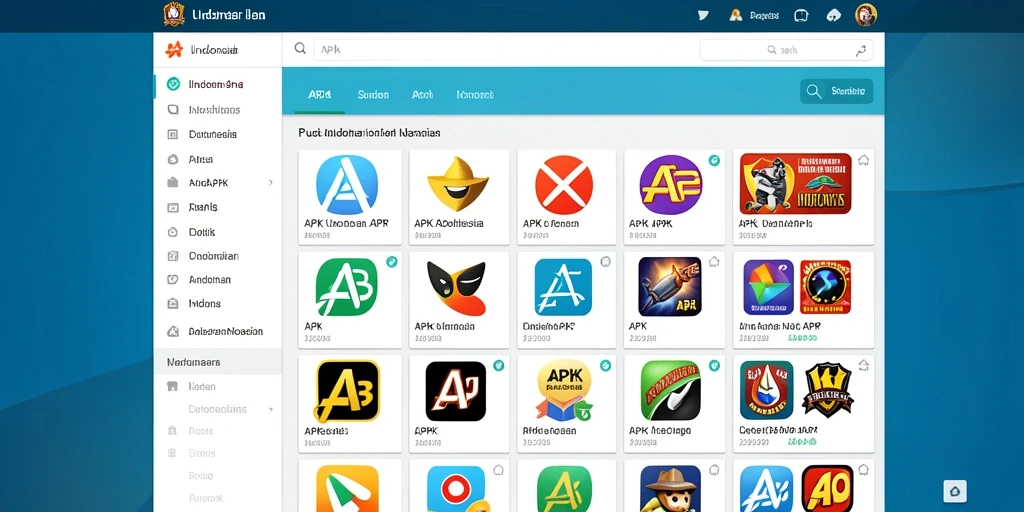Open the yellow hat smiley app icon

[x=458, y=184]
